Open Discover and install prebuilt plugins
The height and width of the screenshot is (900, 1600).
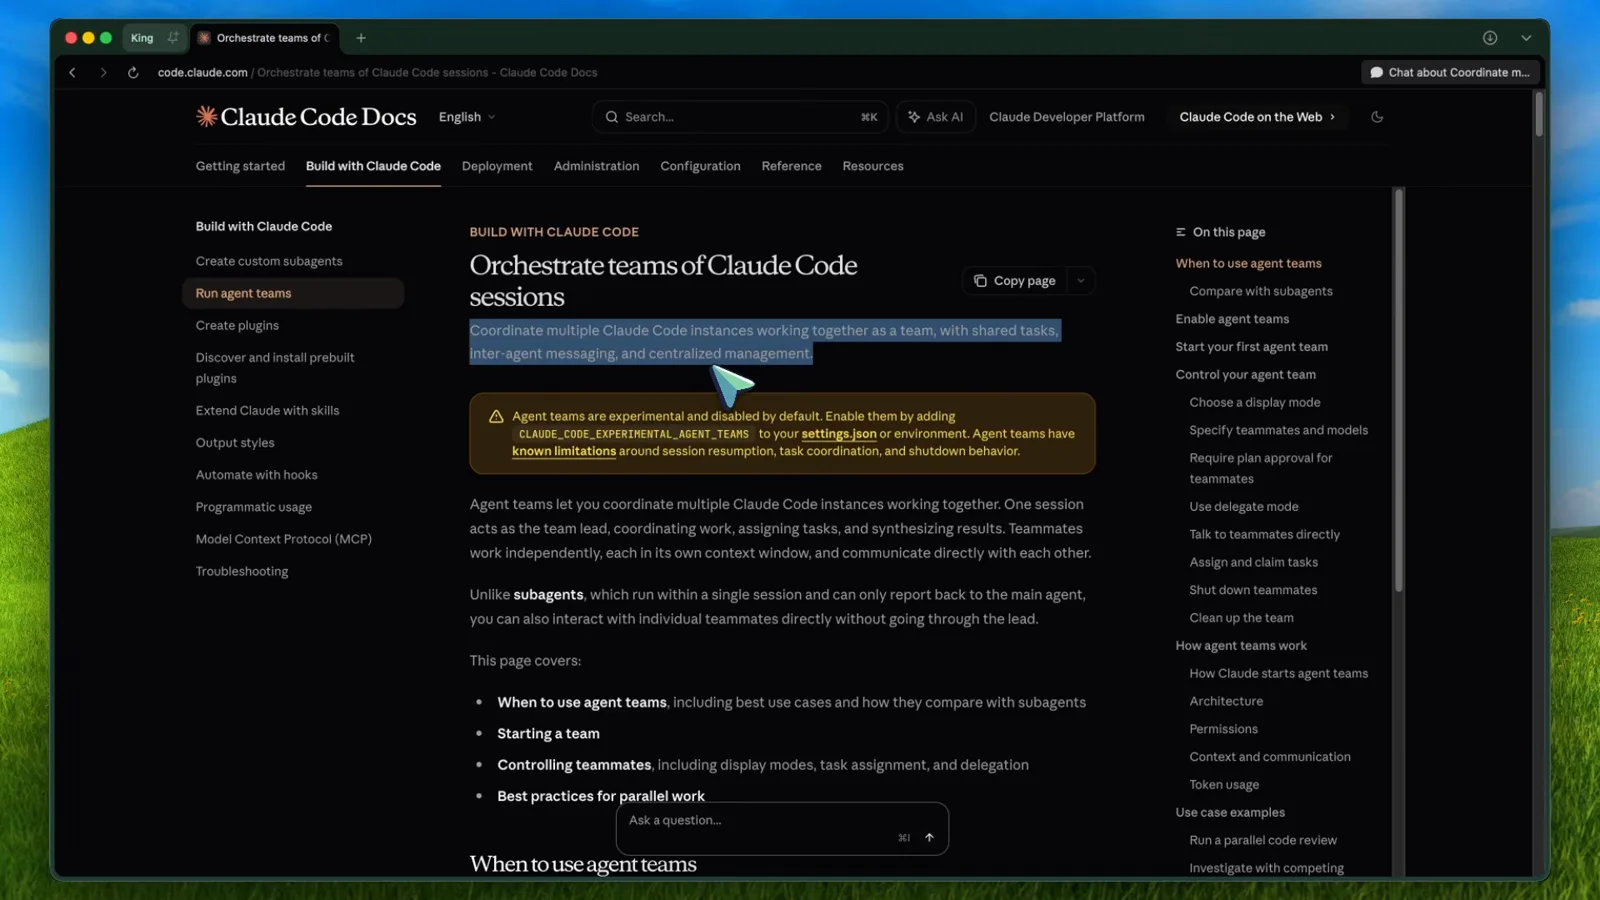click(275, 368)
